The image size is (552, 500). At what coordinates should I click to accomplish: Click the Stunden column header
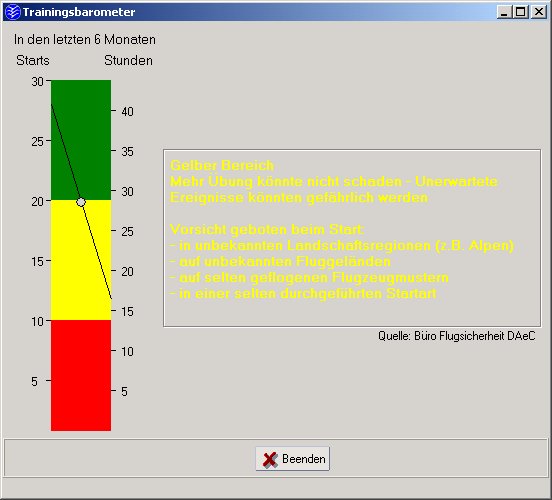click(x=128, y=60)
